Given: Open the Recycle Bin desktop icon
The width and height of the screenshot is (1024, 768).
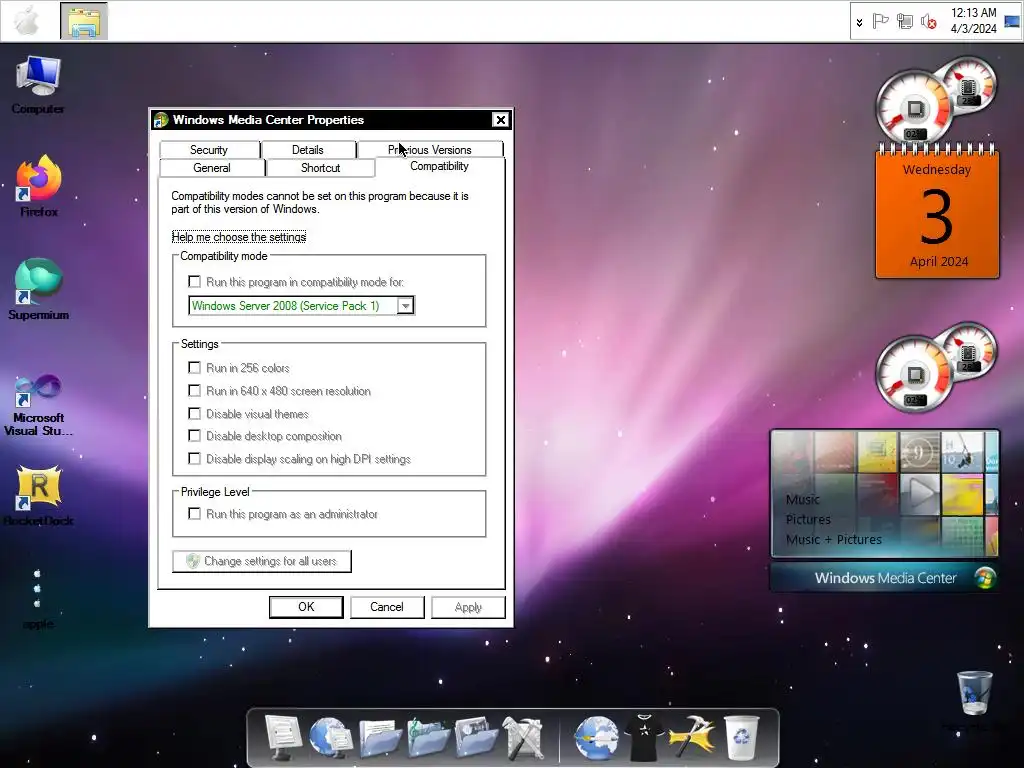Looking at the screenshot, I should tap(974, 694).
